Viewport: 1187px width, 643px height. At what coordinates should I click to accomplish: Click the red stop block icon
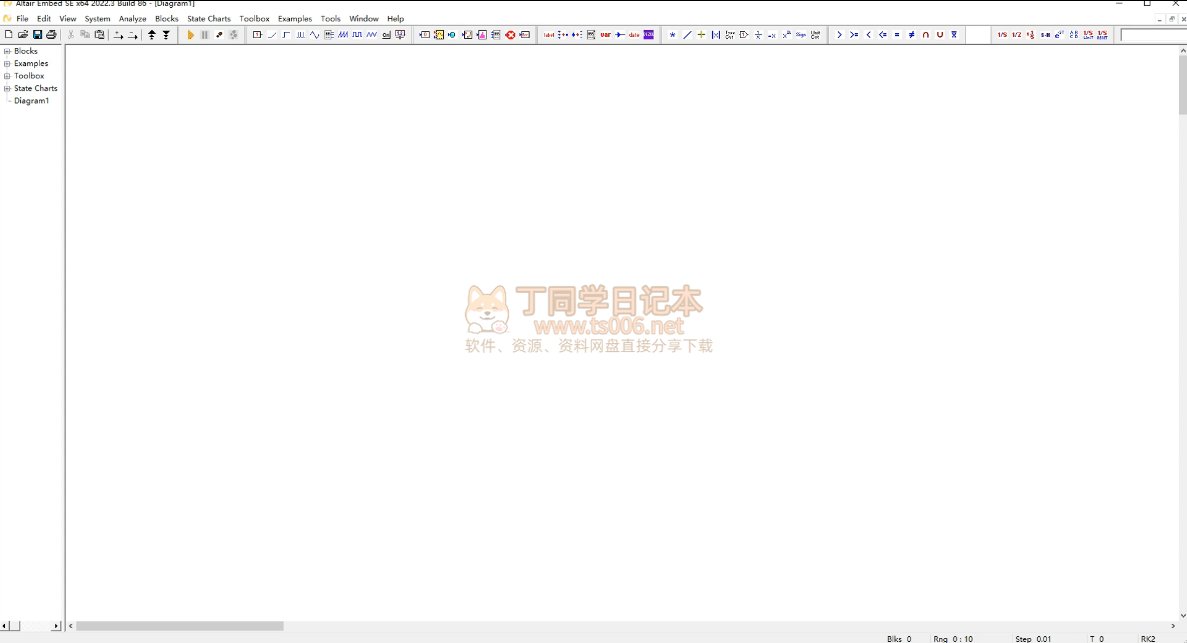click(510, 35)
